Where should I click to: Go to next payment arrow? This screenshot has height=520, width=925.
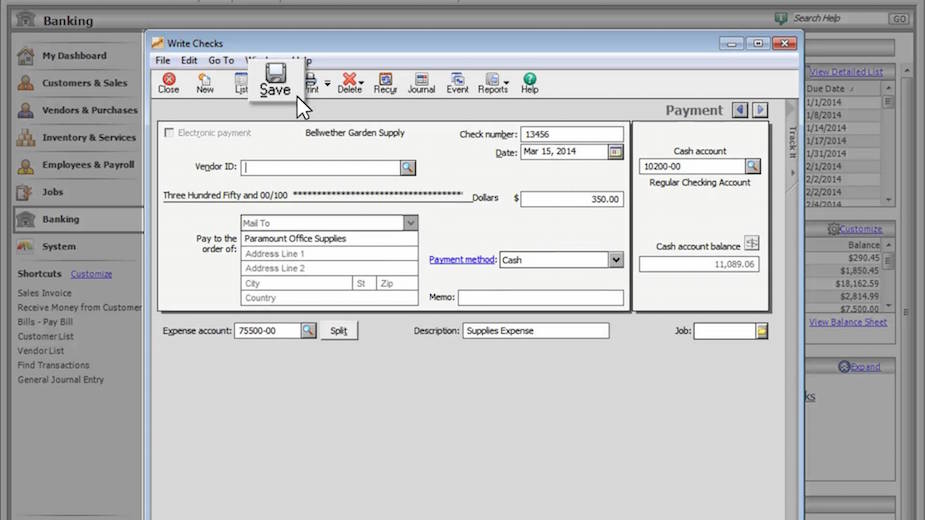point(760,110)
